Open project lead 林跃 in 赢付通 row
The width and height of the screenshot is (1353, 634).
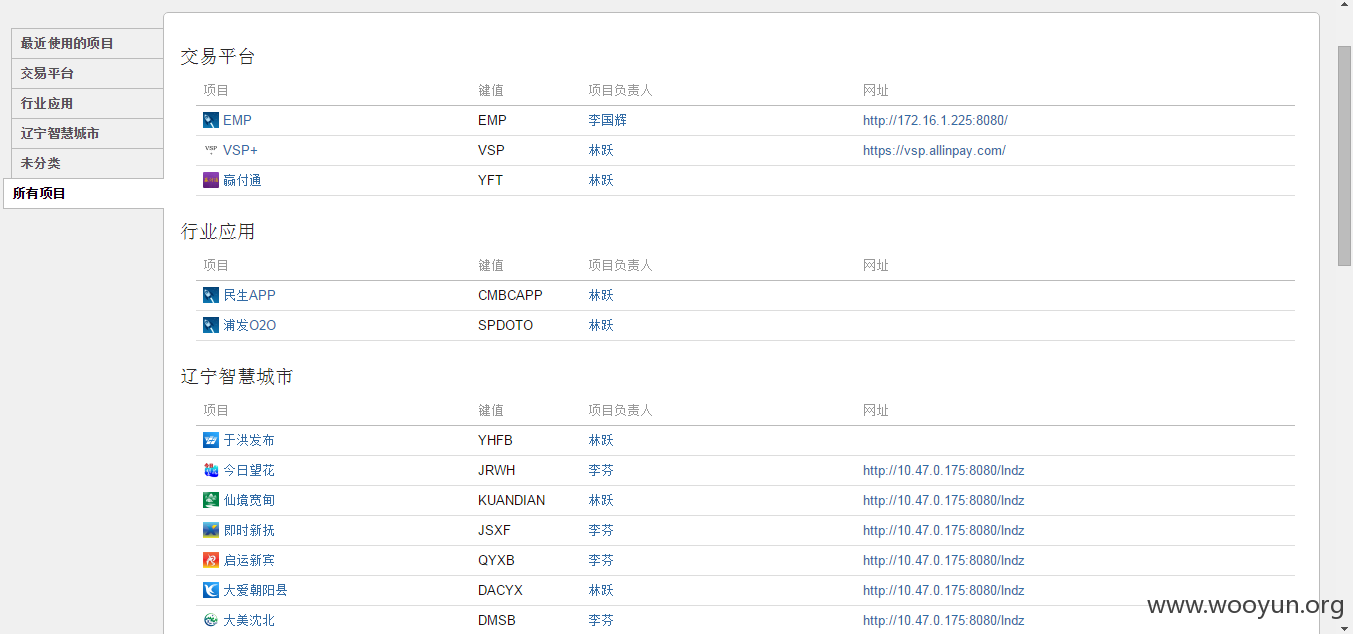(601, 180)
